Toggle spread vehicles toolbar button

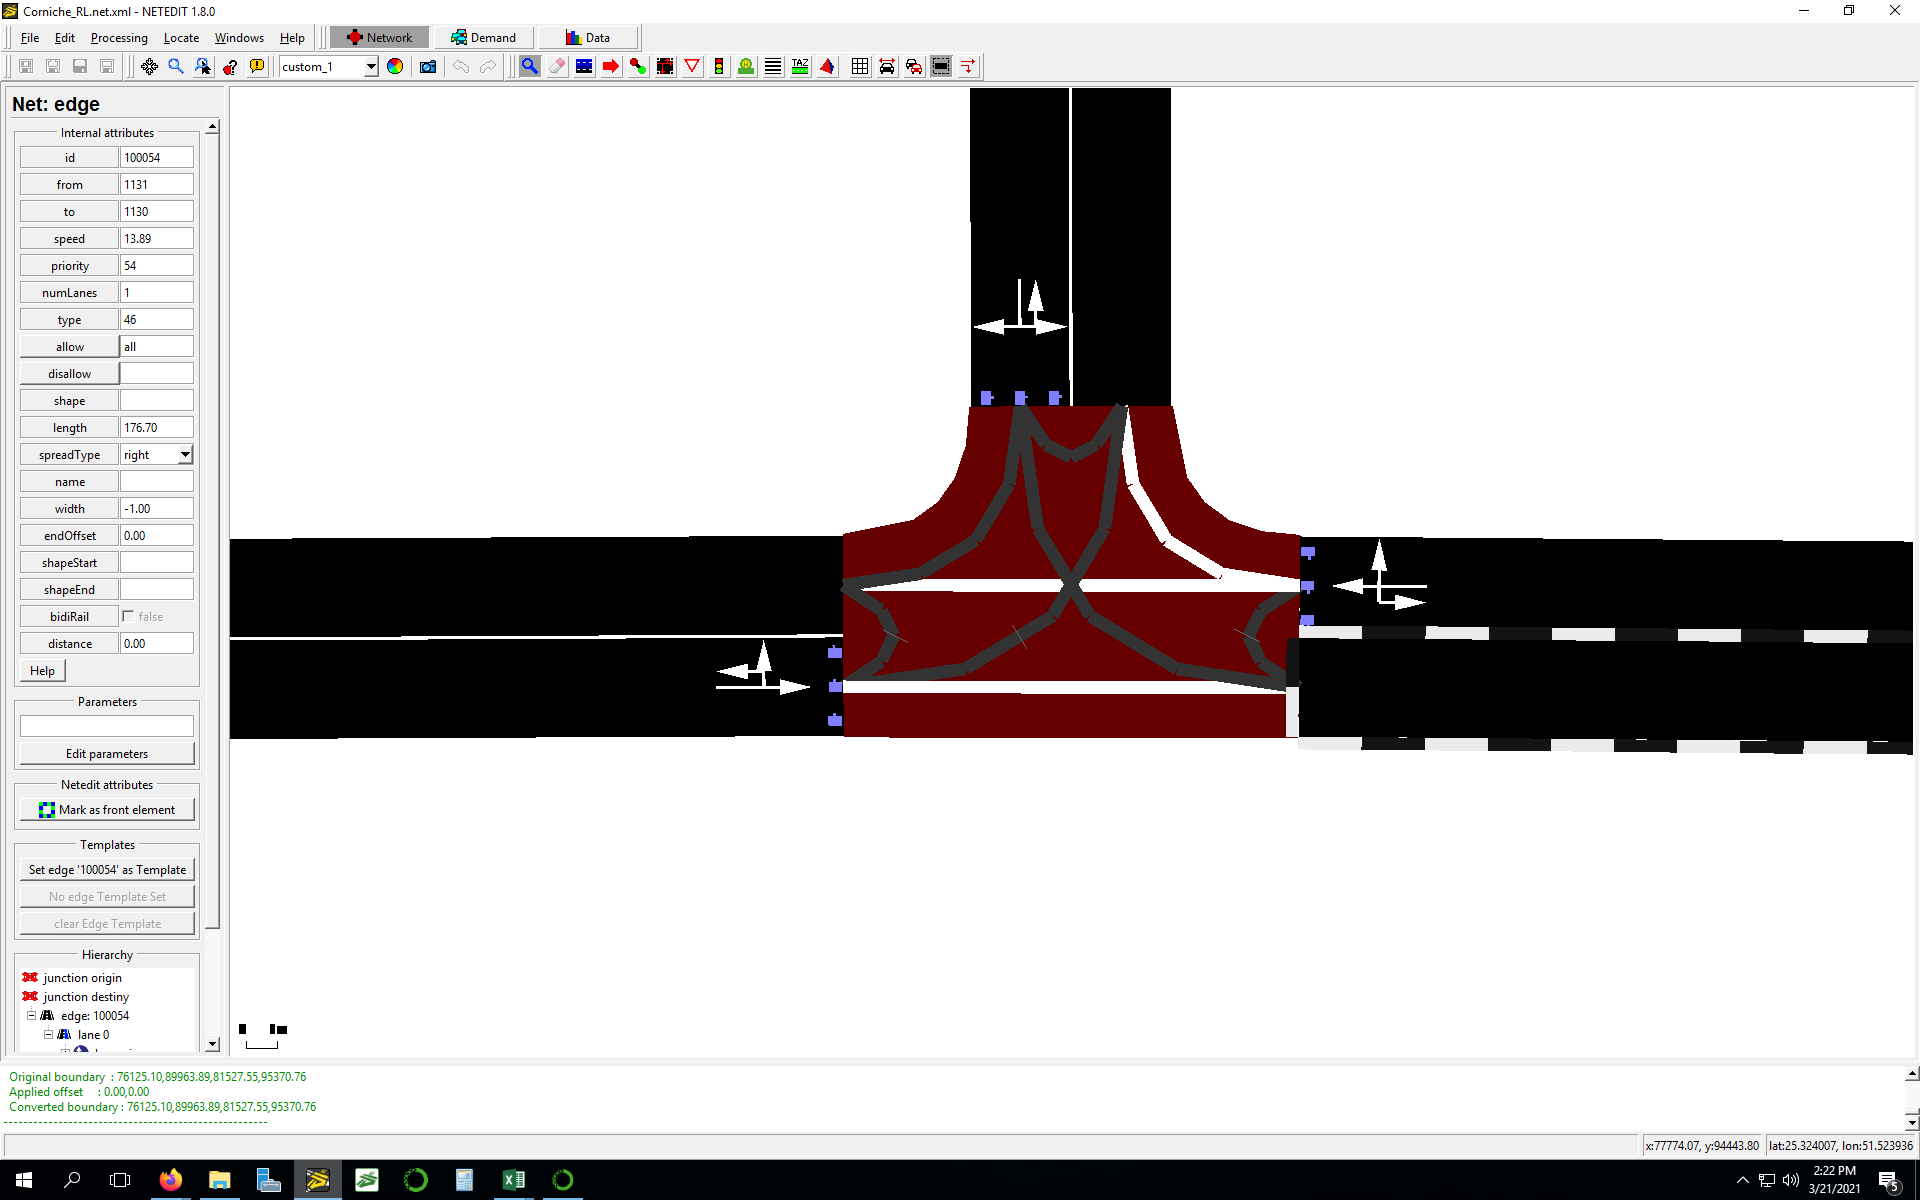click(887, 67)
